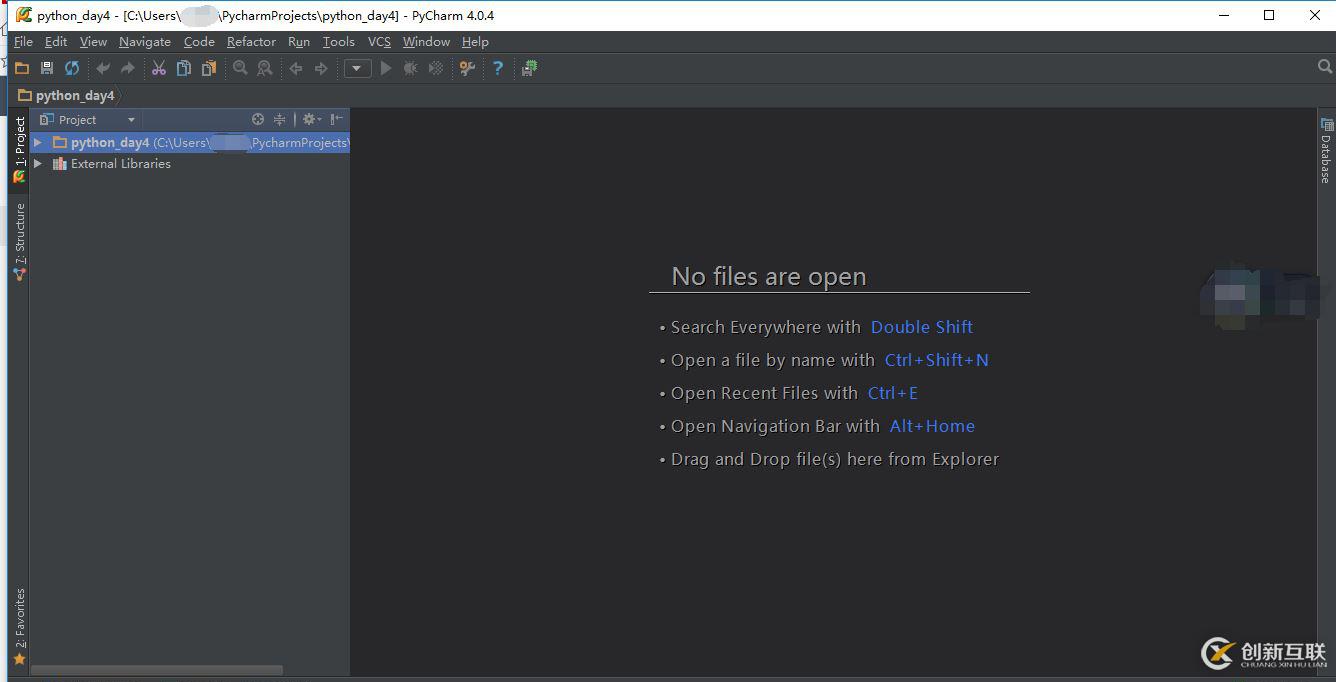The image size is (1336, 682).
Task: Click python_day4 in the navigation bar
Action: click(74, 95)
